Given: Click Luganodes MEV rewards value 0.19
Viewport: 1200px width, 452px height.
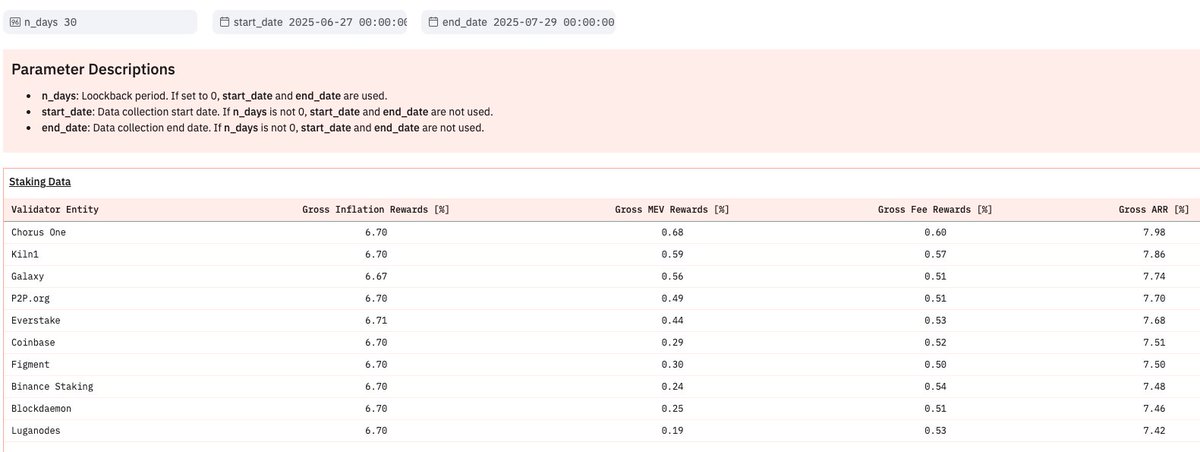Looking at the screenshot, I should point(672,430).
